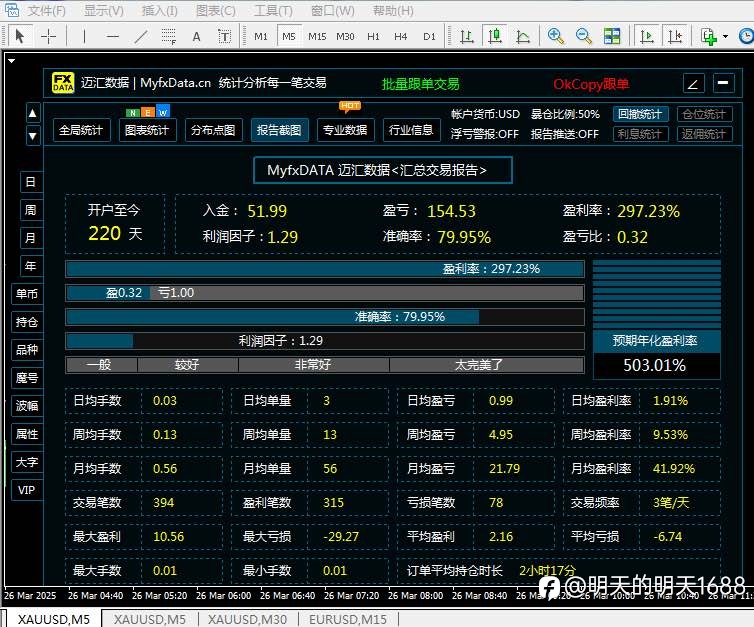Click the OkCopy跟单 link
This screenshot has width=754, height=627.
pyautogui.click(x=591, y=84)
